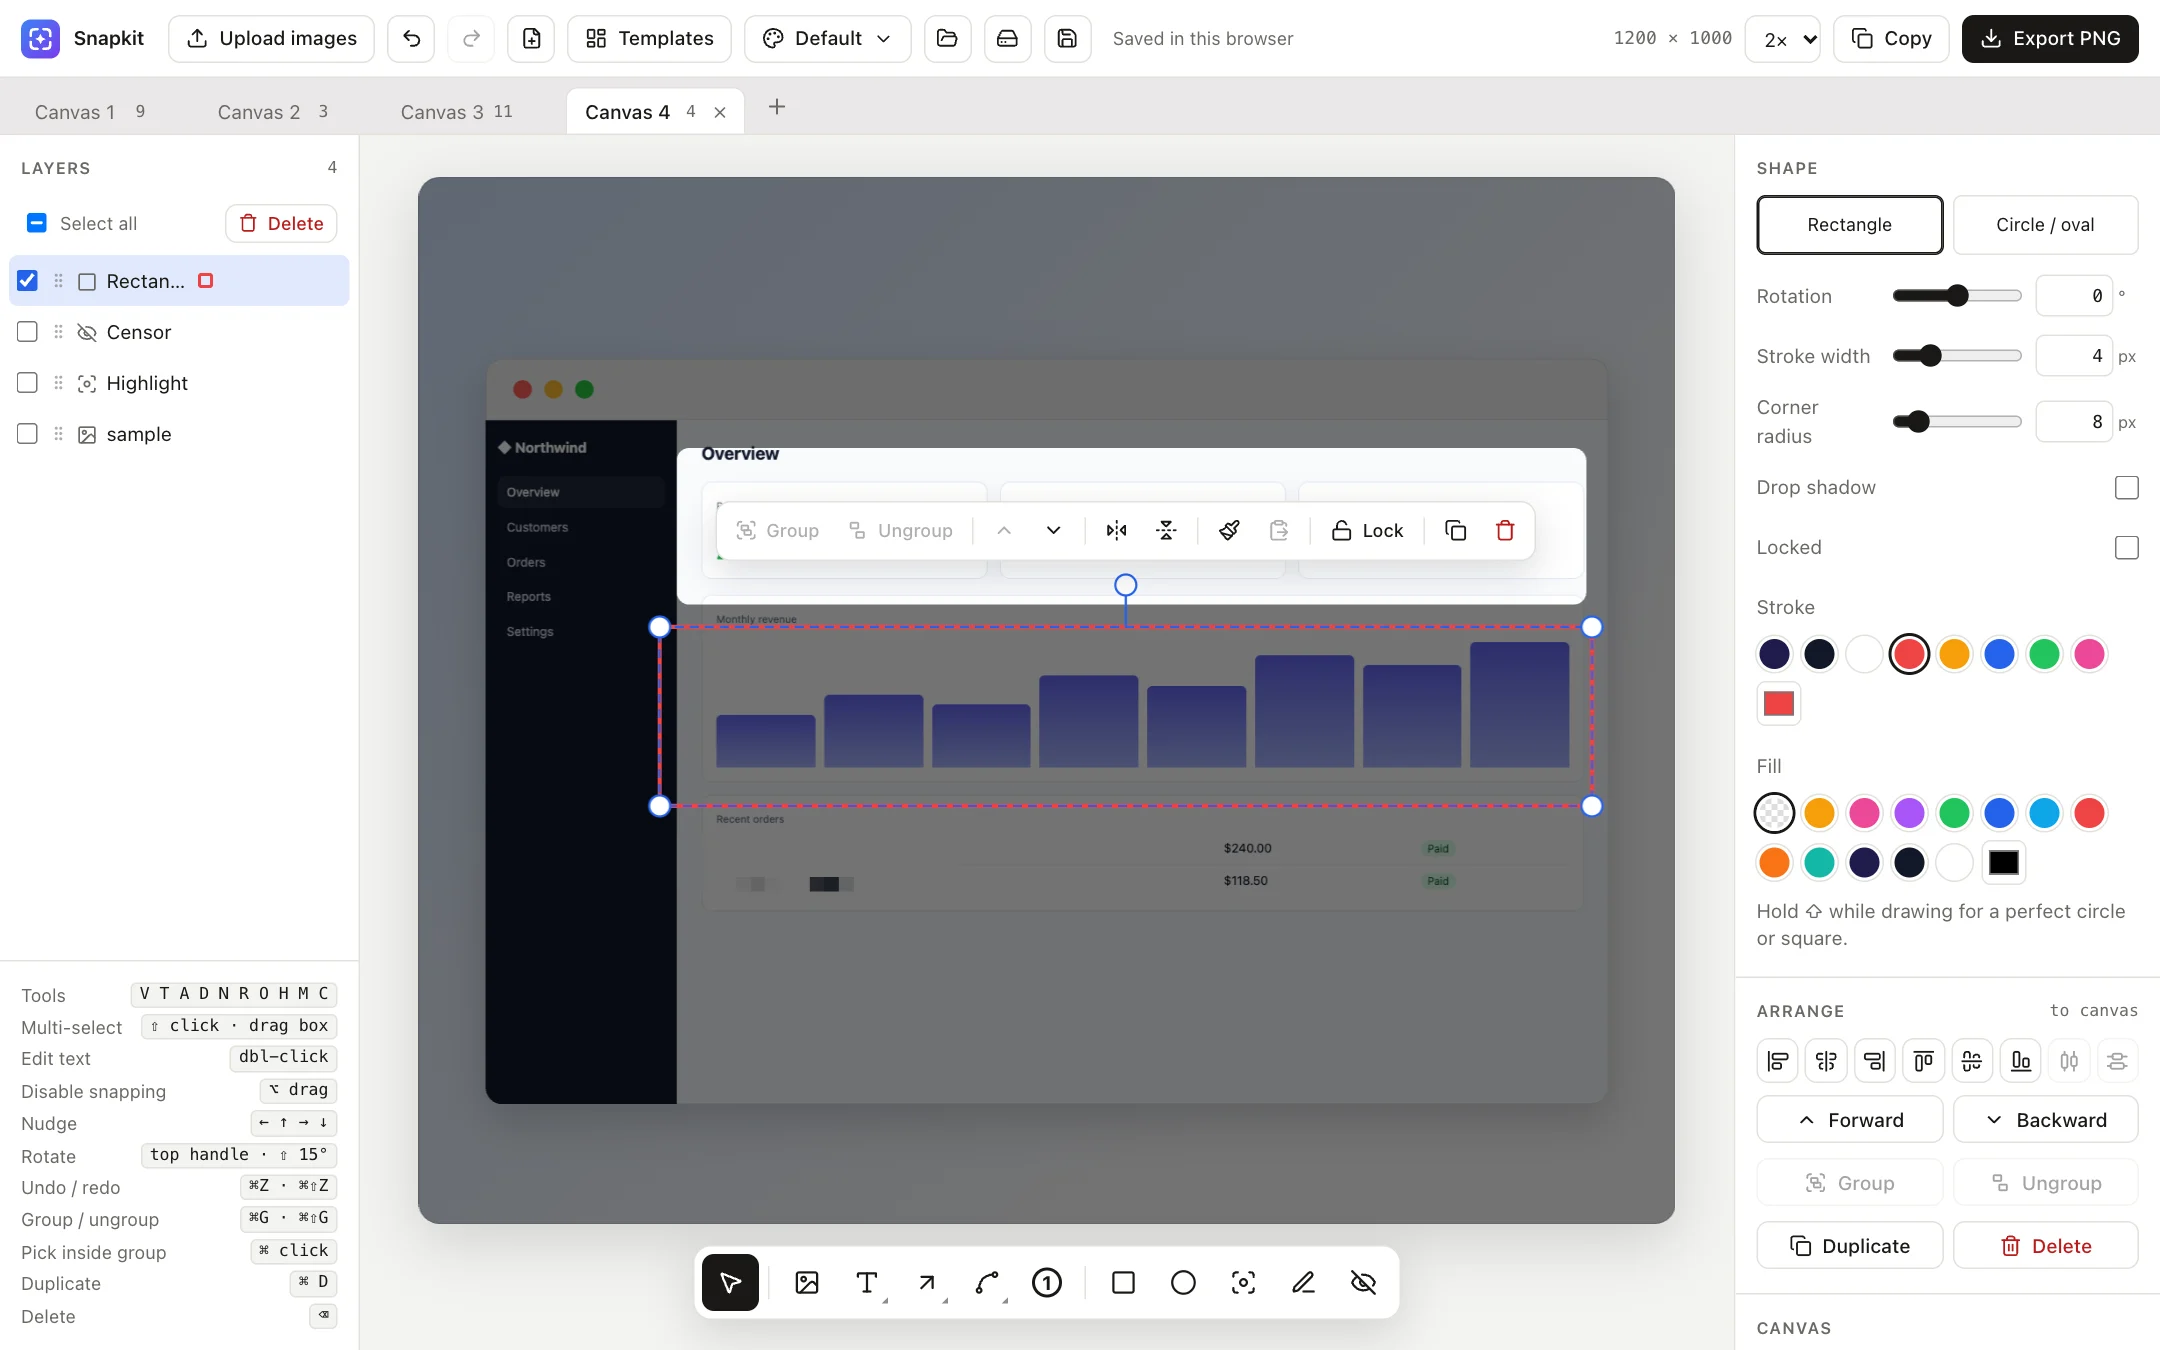Click the Stroke width slider
2160x1350 pixels.
coord(1957,356)
